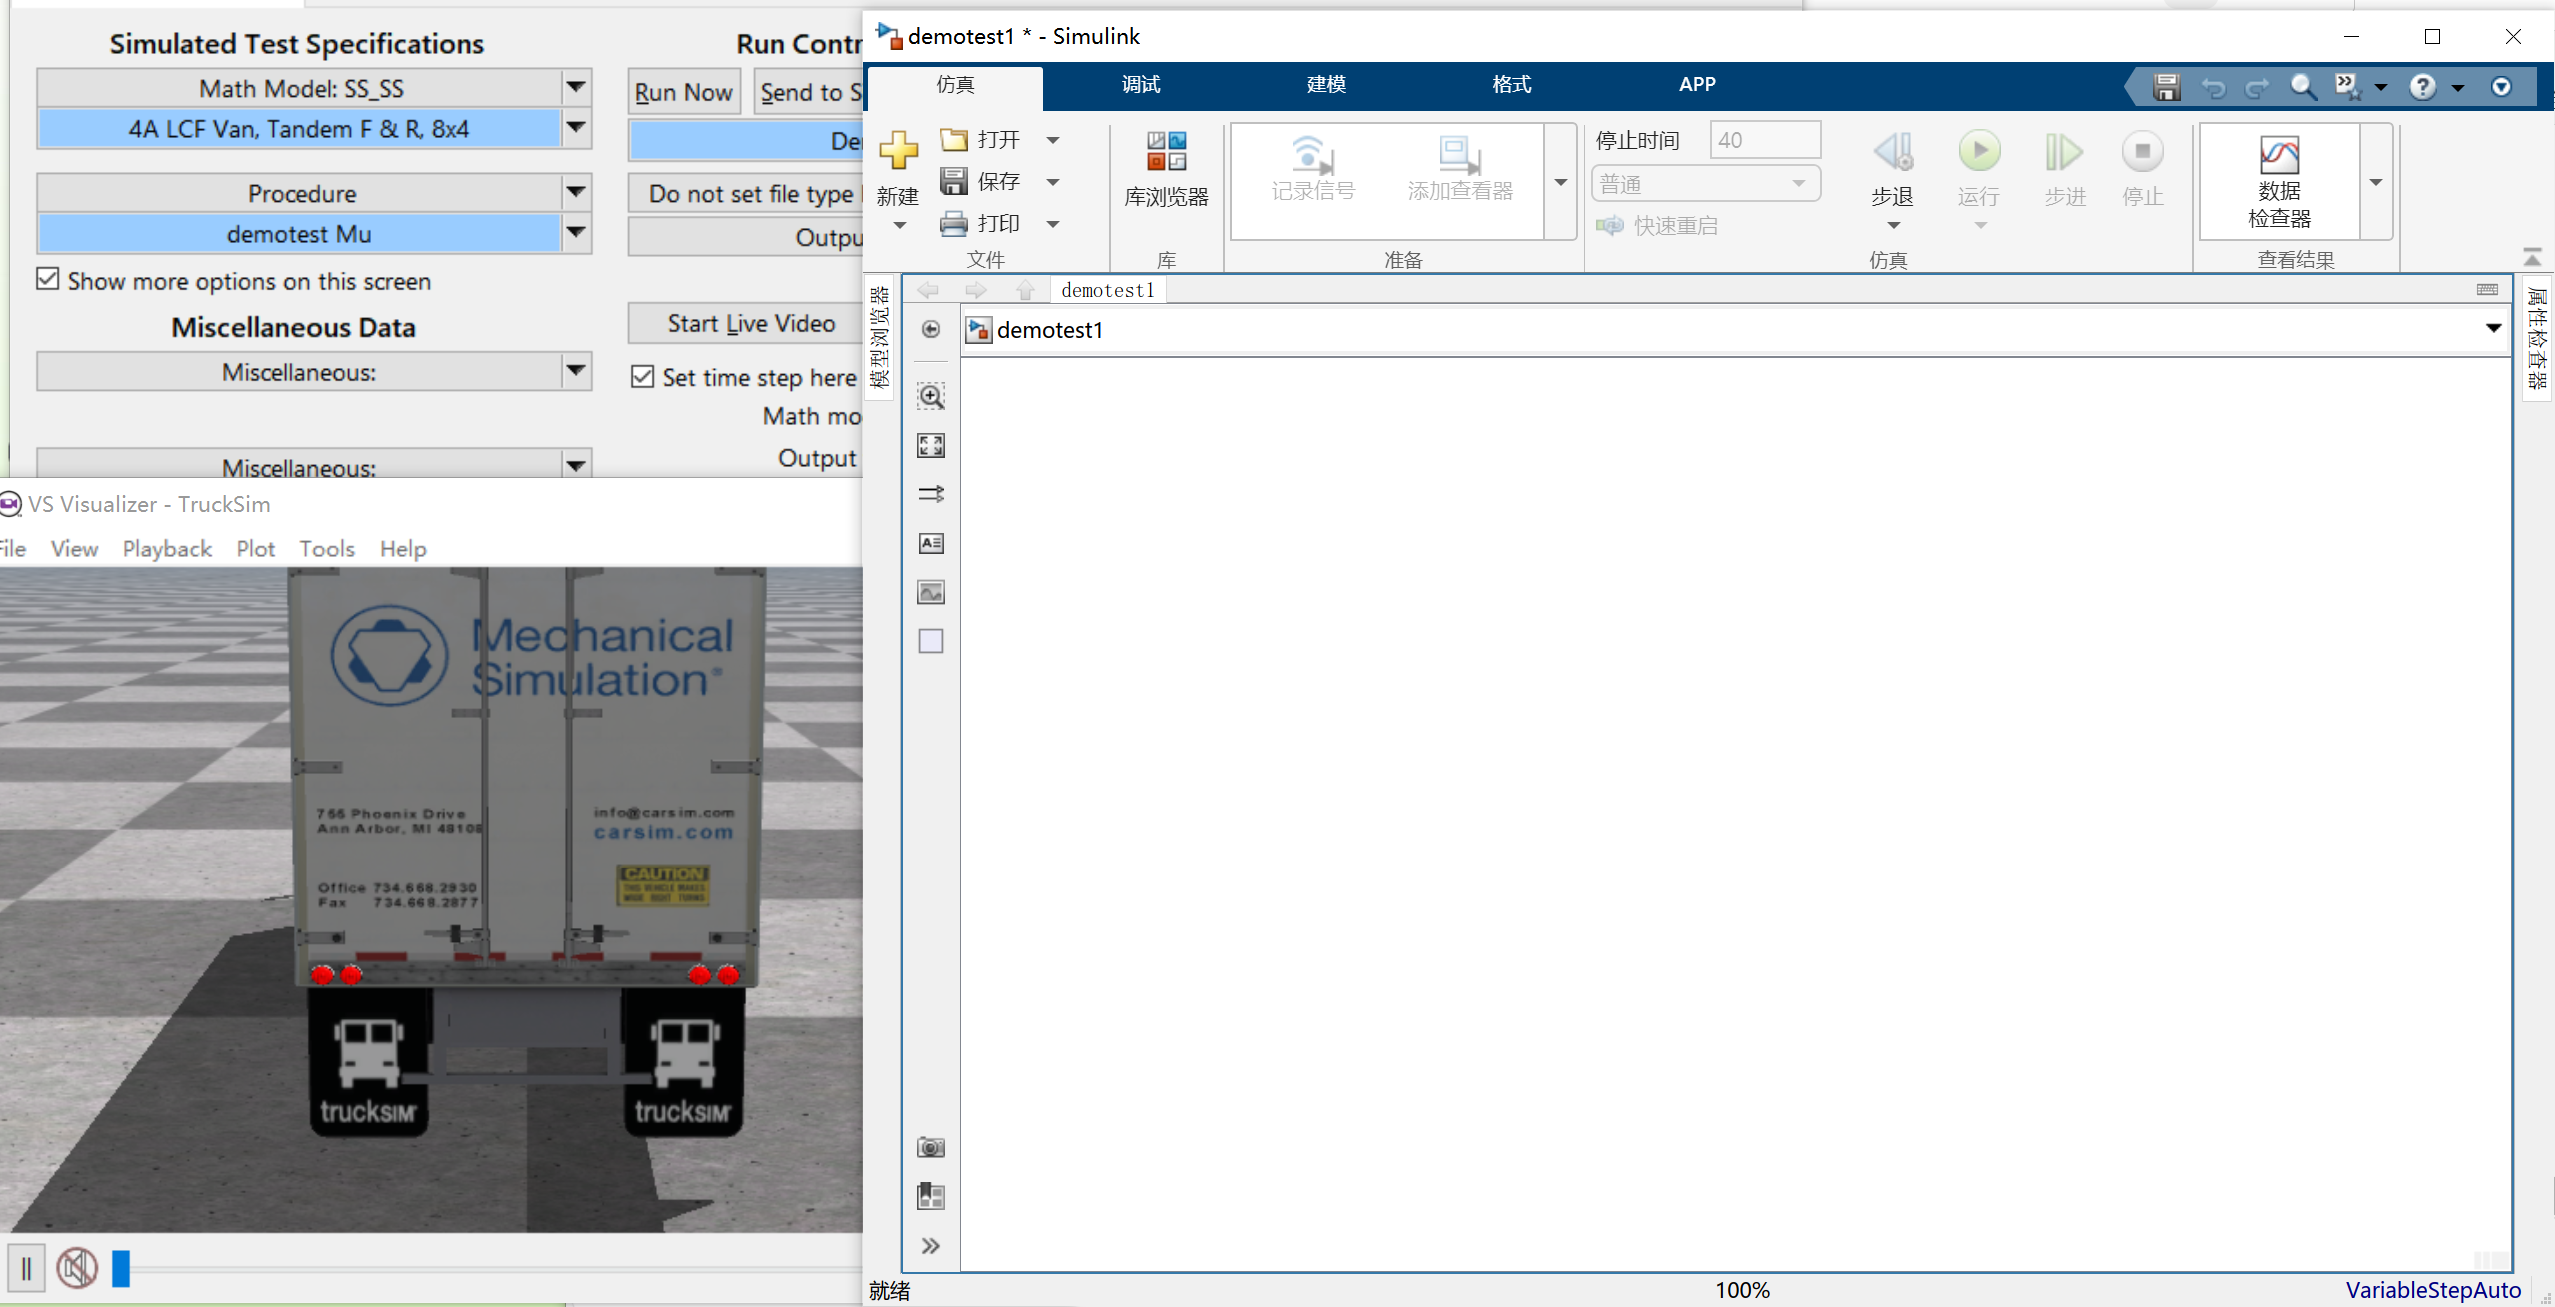
Task: Click the back navigation arrow above the canvas
Action: [928, 290]
